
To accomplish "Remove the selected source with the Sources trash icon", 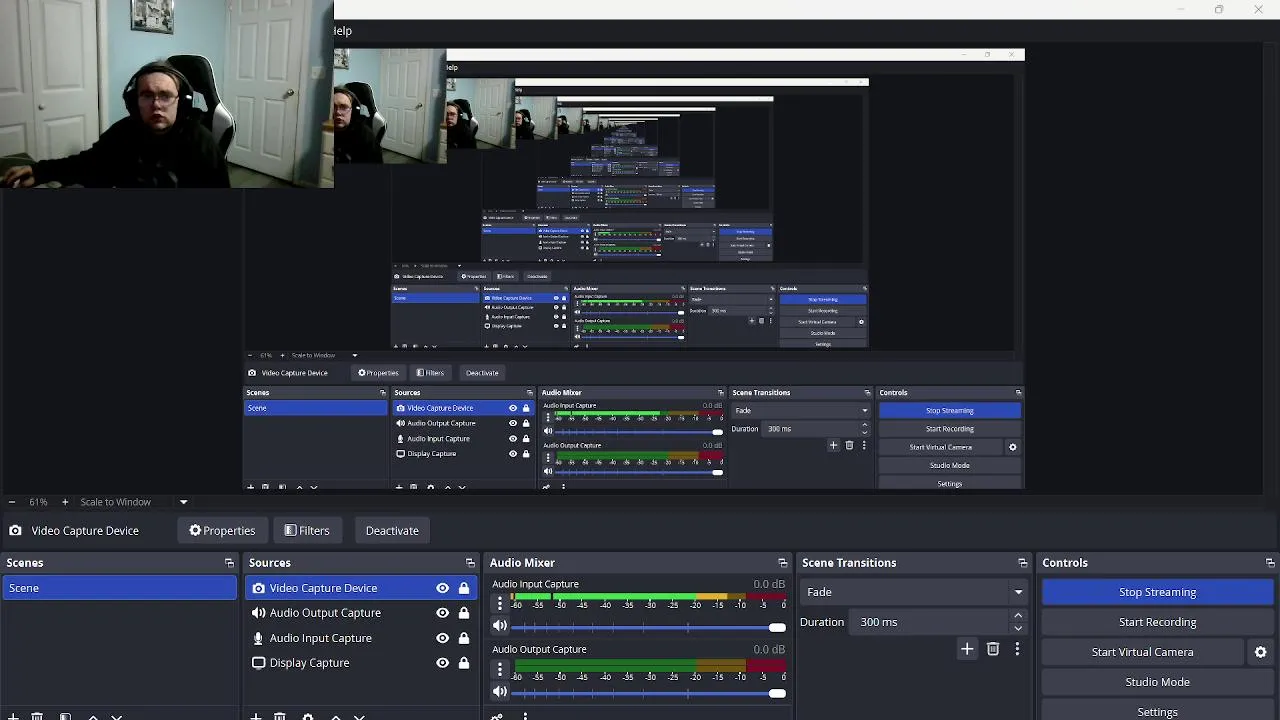I will point(280,716).
